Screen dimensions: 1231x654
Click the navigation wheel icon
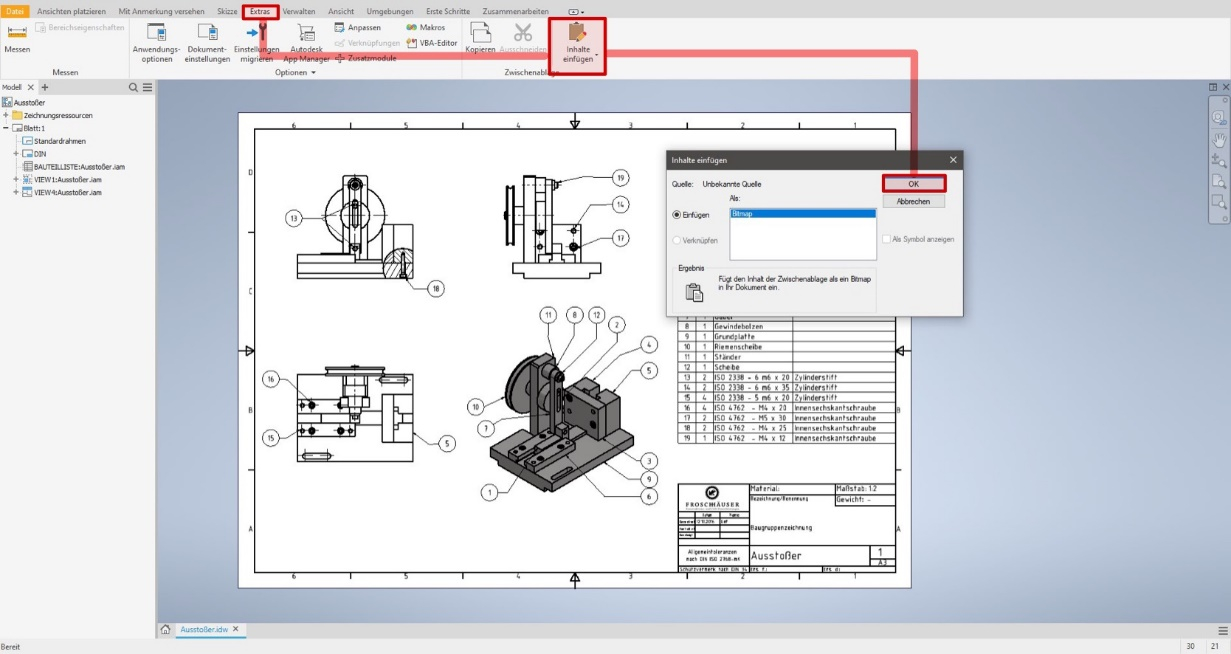pos(1218,117)
